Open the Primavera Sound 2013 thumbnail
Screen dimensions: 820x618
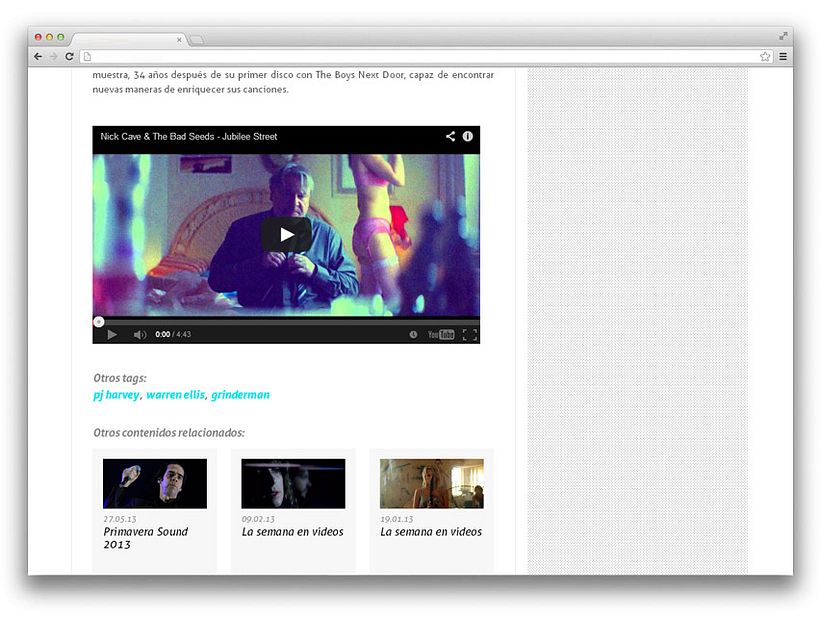coord(155,484)
